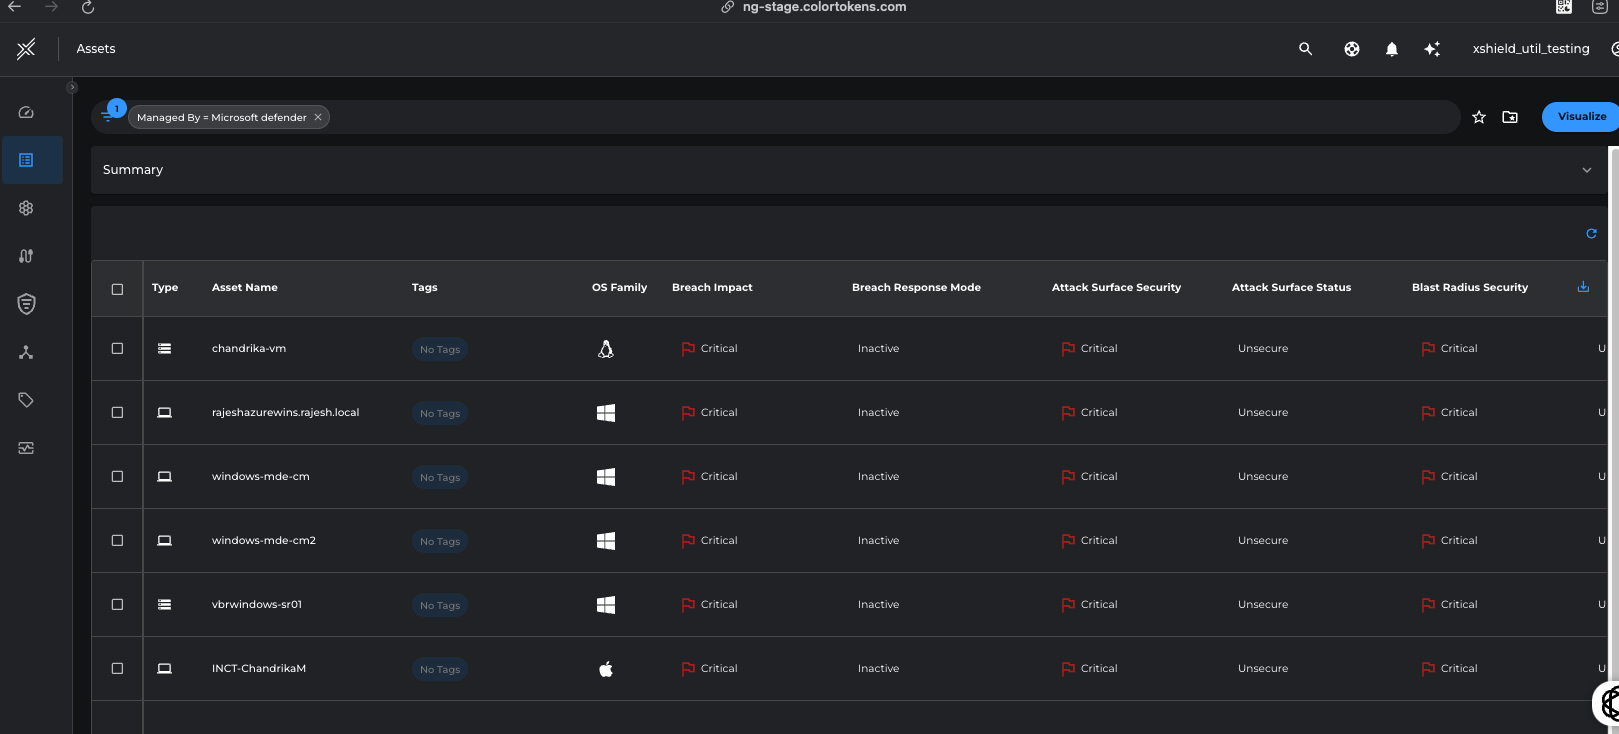Save filter with the star icon
The width and height of the screenshot is (1619, 734).
[1479, 117]
